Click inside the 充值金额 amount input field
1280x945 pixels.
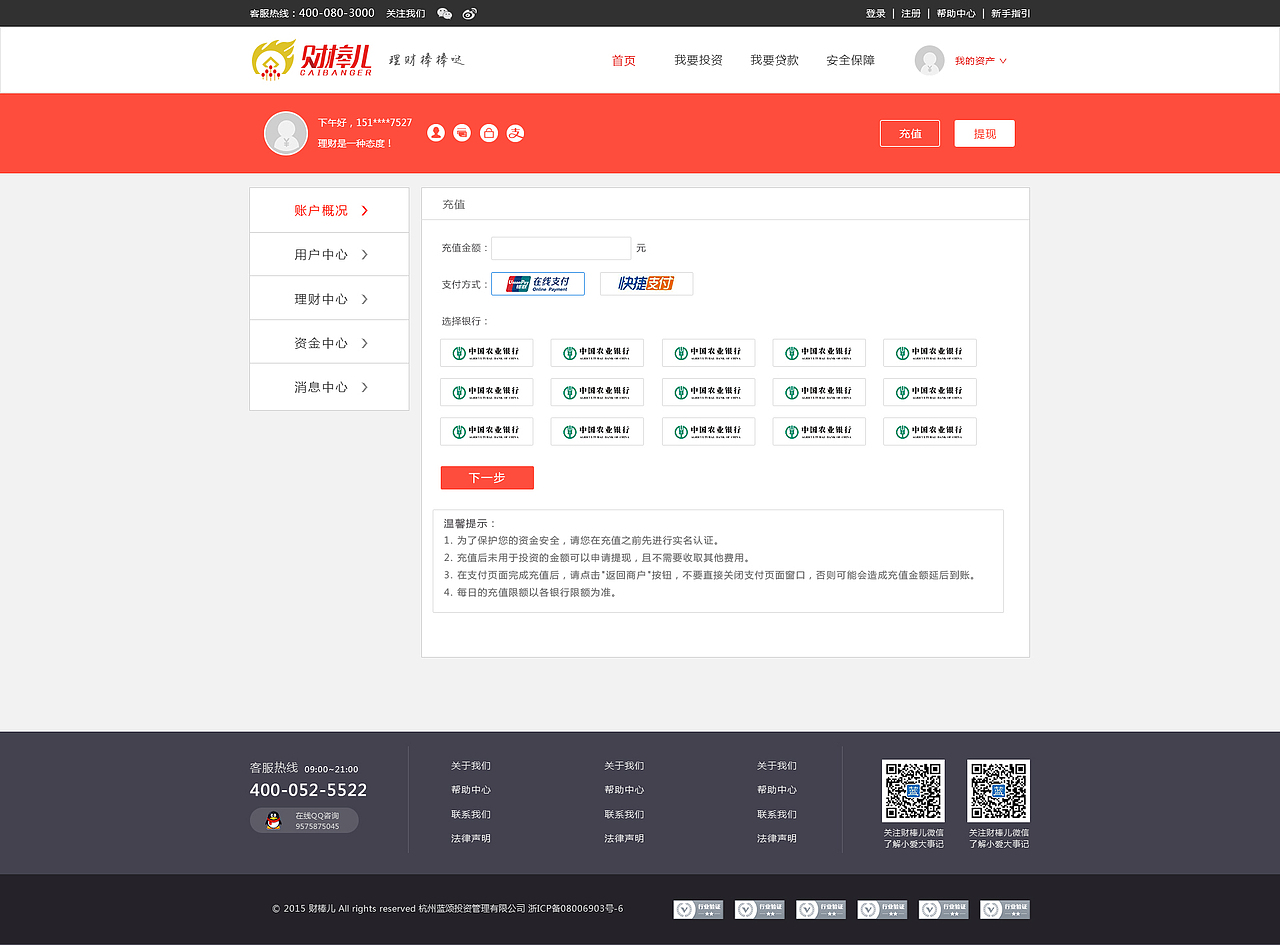click(x=561, y=247)
